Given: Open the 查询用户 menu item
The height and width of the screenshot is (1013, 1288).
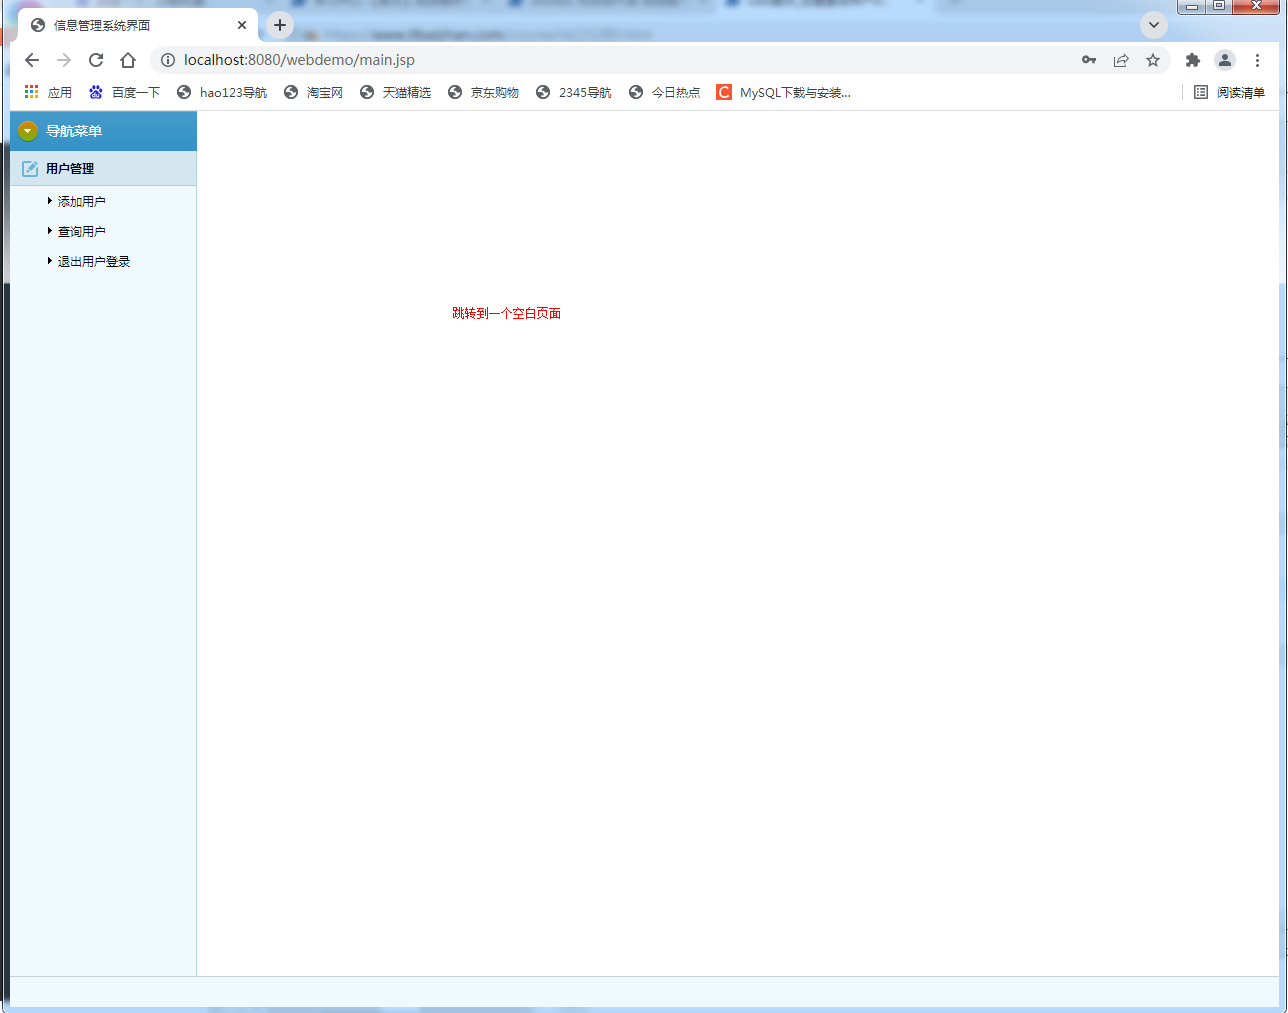Looking at the screenshot, I should 81,231.
